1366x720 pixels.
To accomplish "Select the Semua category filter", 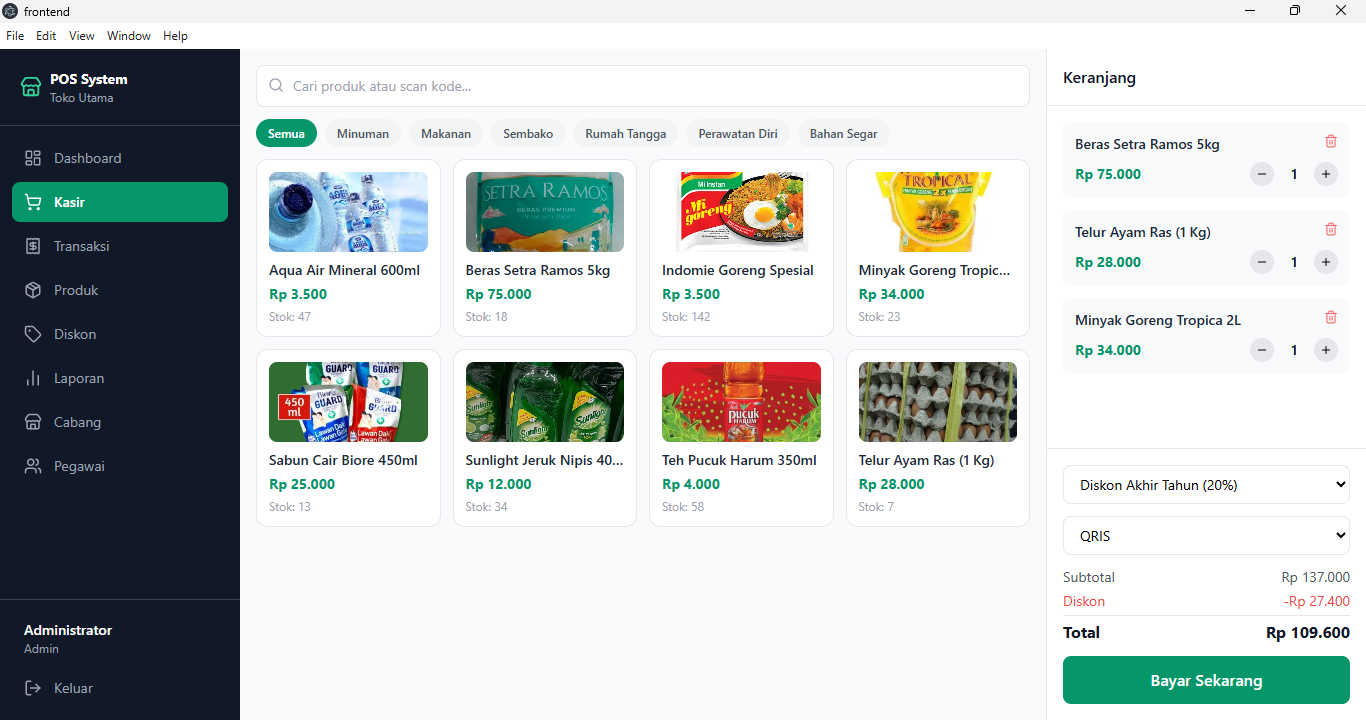I will tap(286, 134).
